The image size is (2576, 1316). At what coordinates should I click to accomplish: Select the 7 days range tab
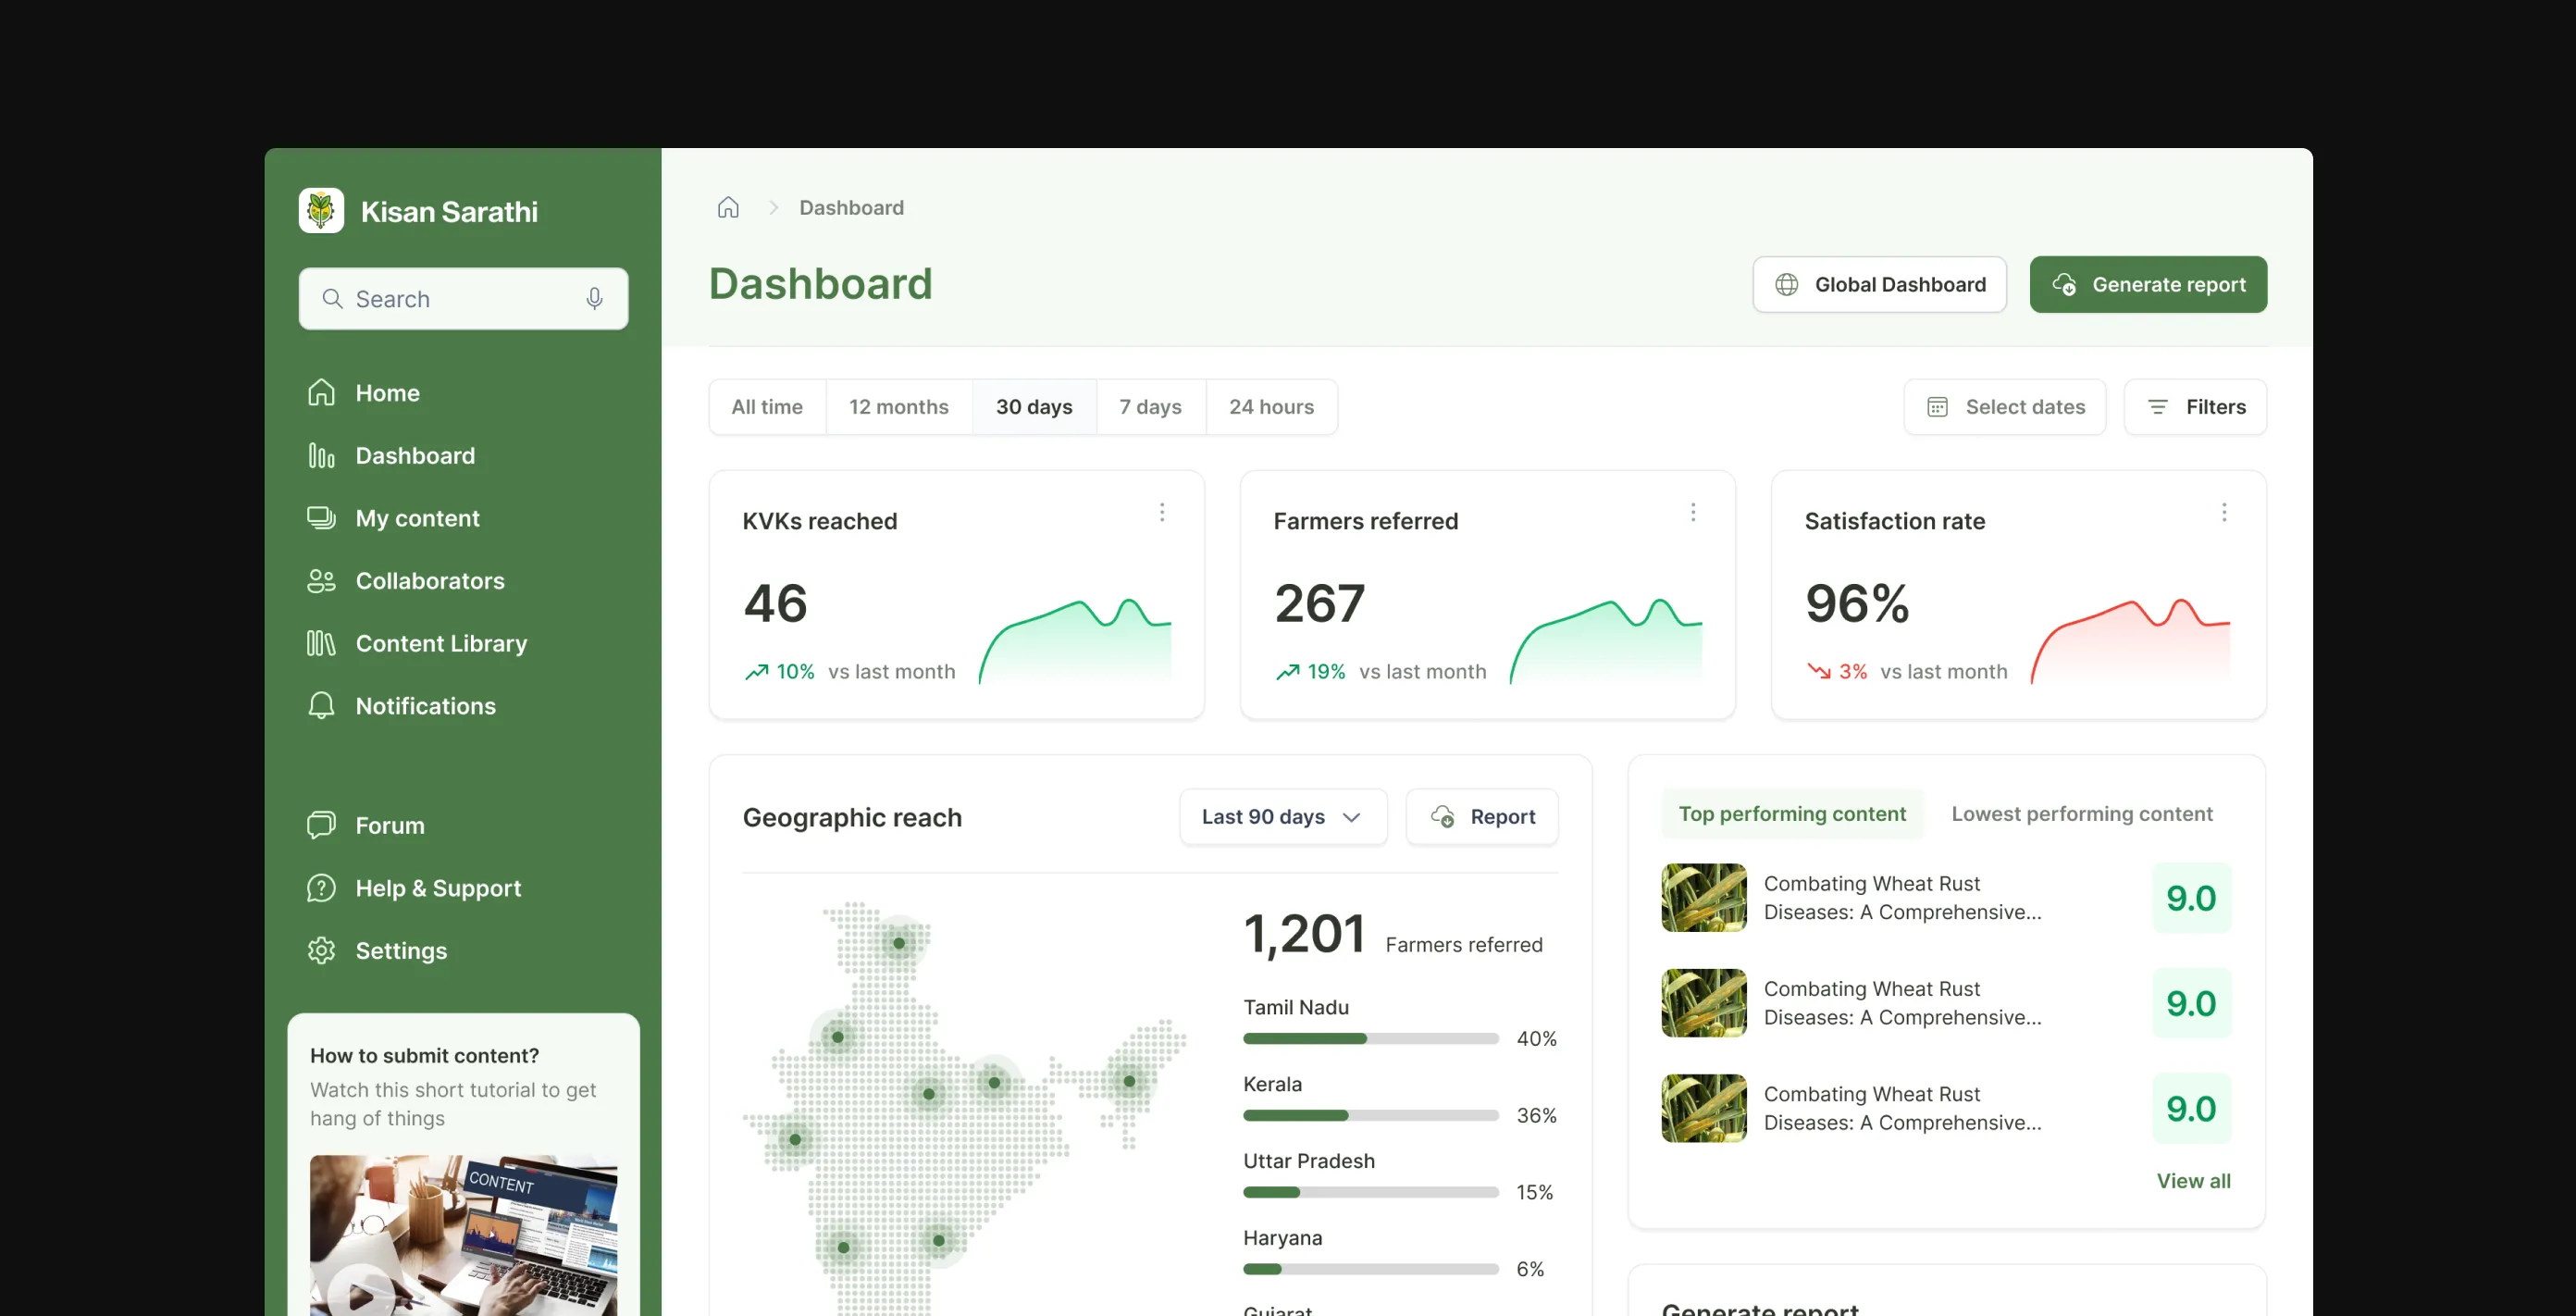(1150, 406)
